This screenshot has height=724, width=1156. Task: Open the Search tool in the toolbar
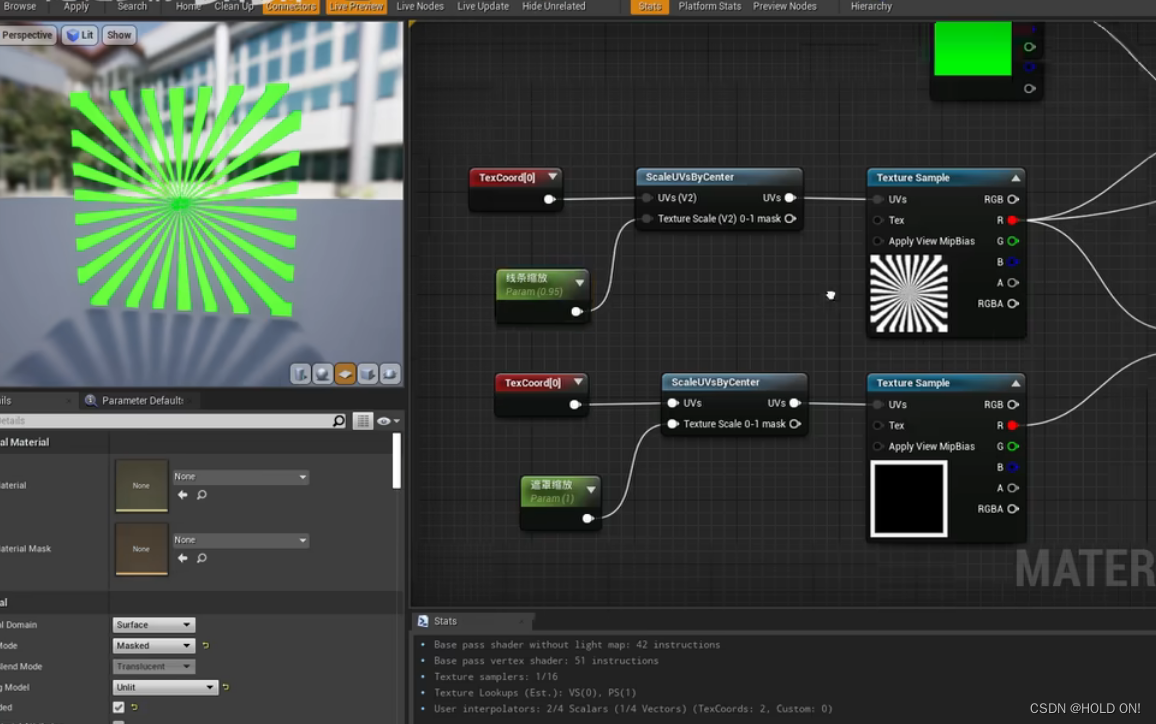131,6
